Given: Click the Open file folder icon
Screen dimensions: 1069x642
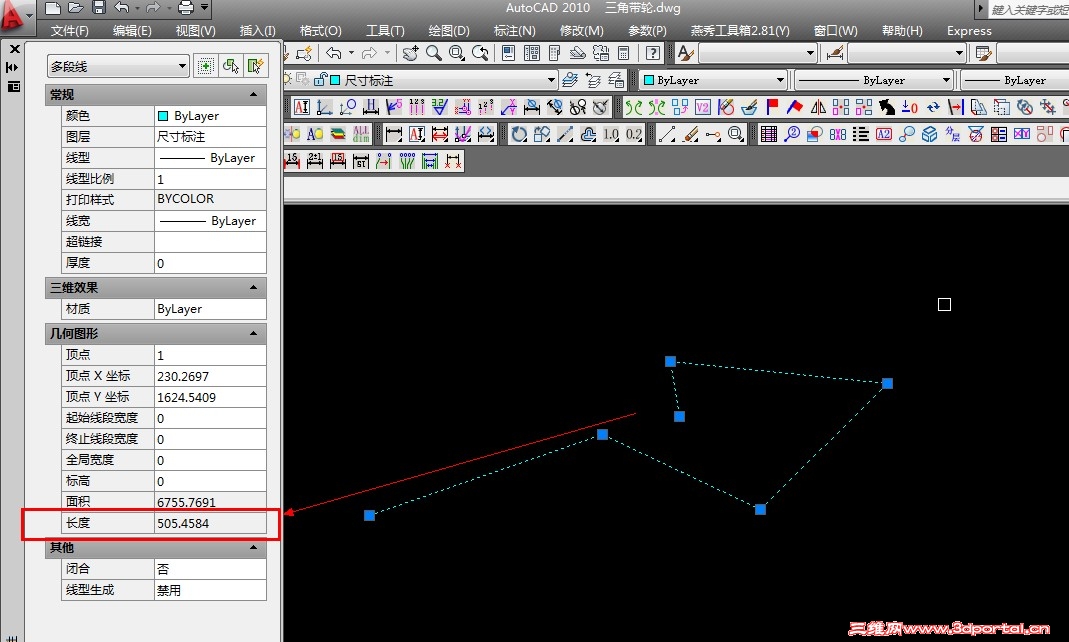Looking at the screenshot, I should point(76,8).
